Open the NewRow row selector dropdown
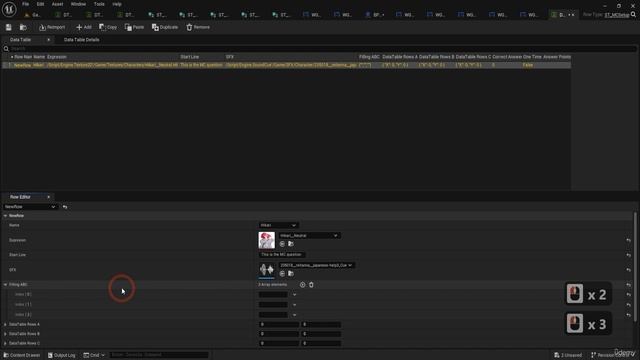Image resolution: width=640 pixels, height=360 pixels. (29, 207)
